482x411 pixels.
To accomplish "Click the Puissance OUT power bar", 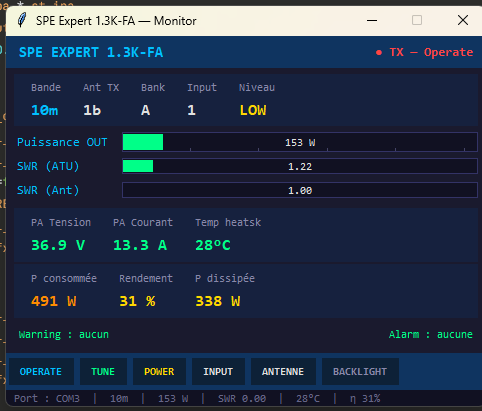I will pyautogui.click(x=300, y=142).
